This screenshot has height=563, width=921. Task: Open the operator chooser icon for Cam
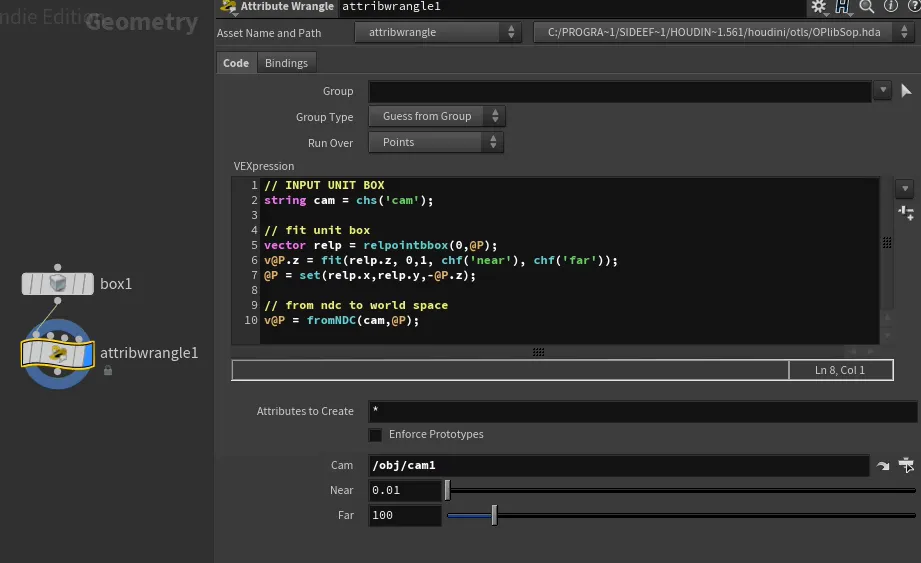pyautogui.click(x=906, y=465)
